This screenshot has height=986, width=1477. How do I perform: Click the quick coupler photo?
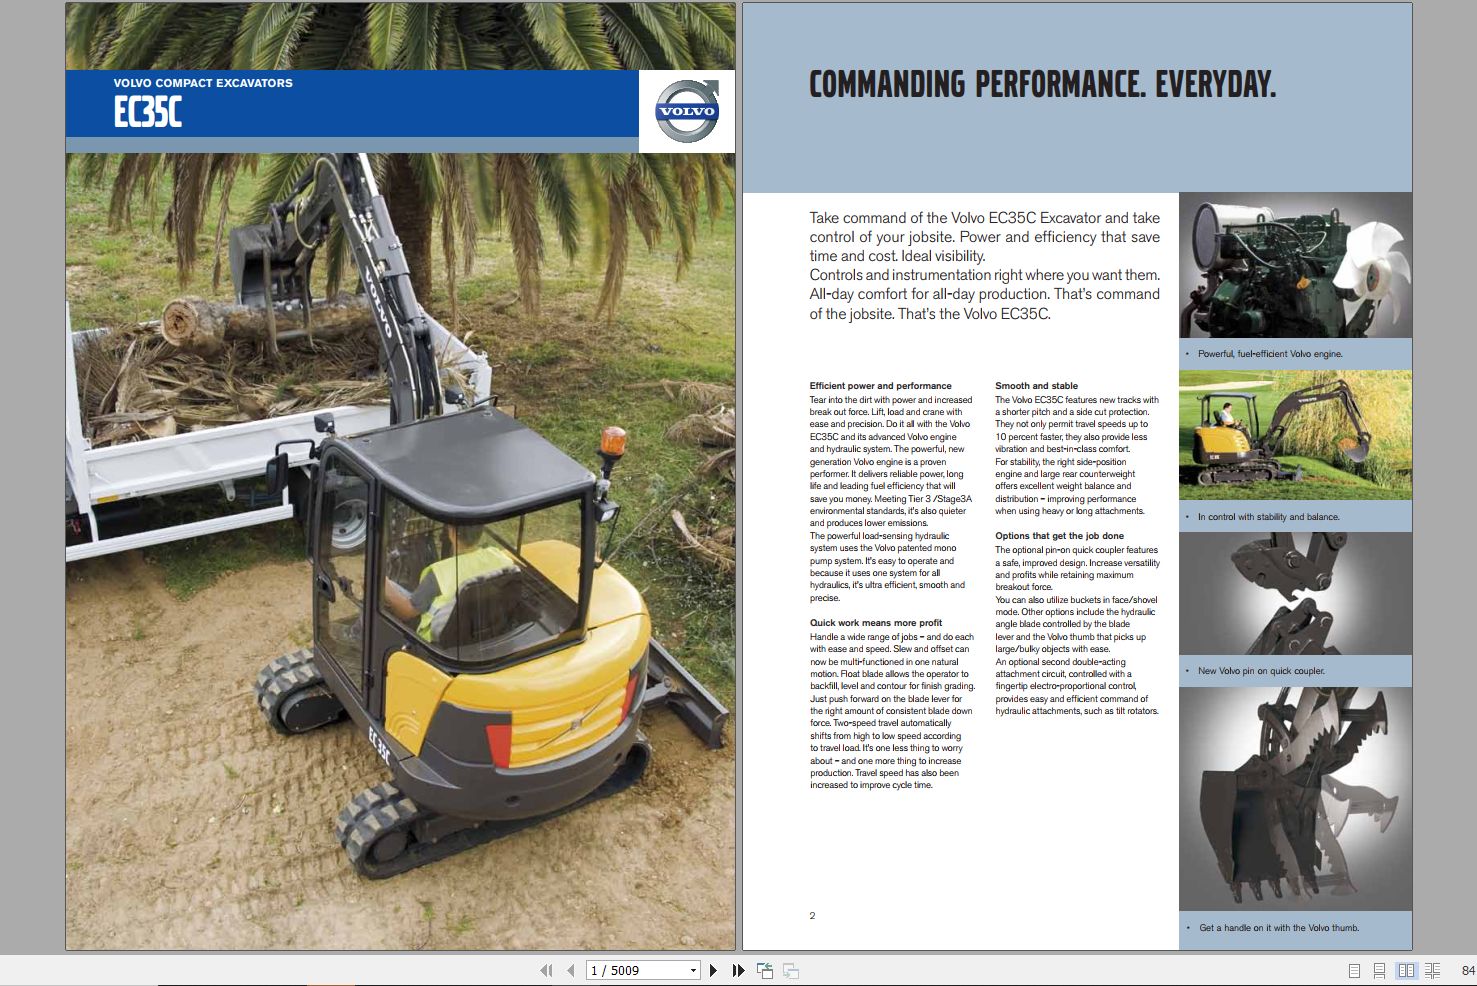[x=1295, y=594]
